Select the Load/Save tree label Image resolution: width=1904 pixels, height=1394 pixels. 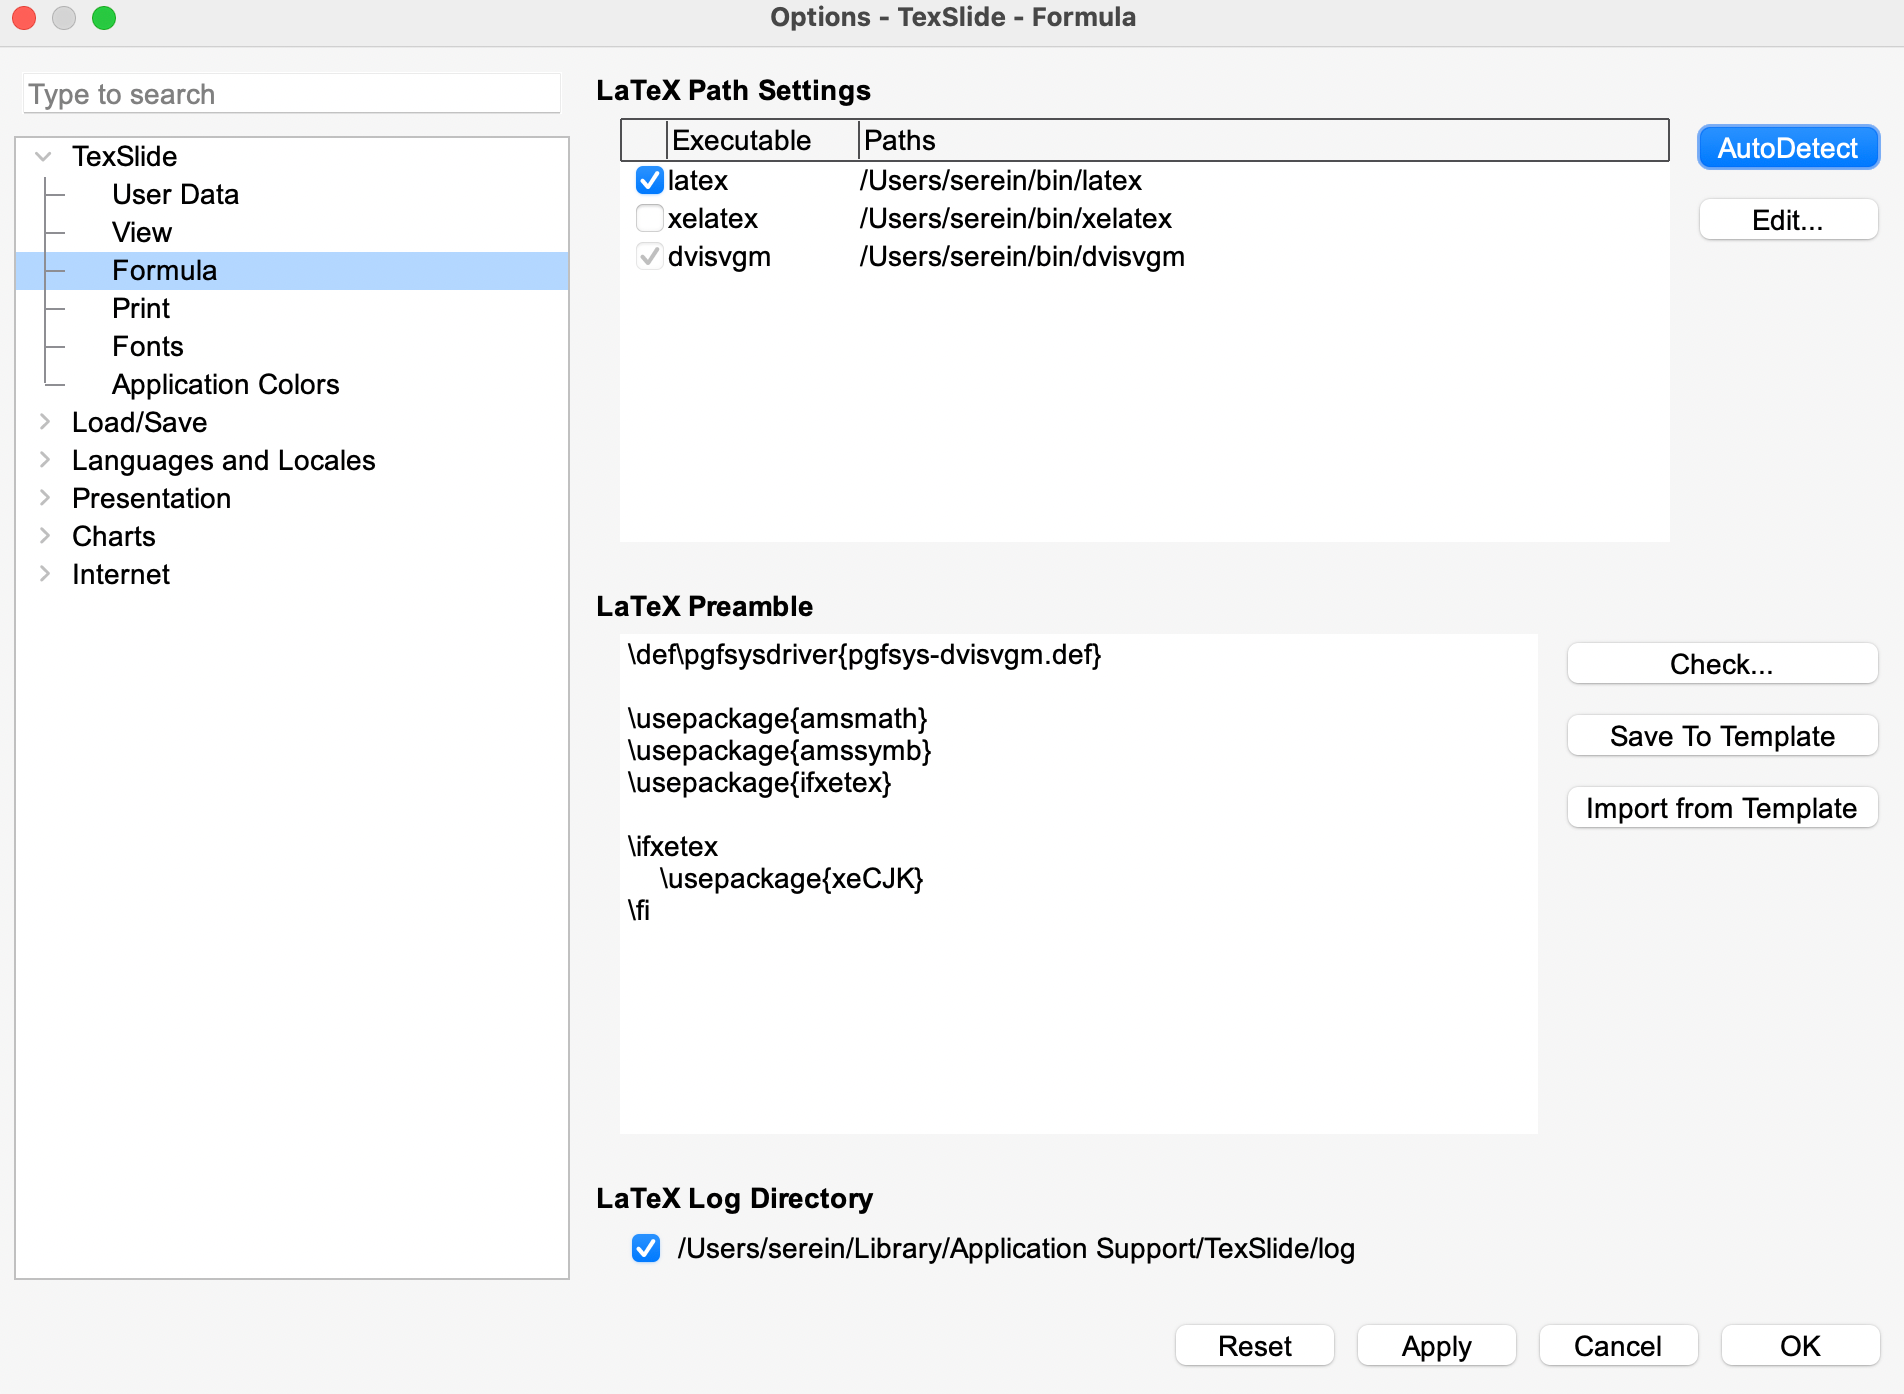pyautogui.click(x=139, y=422)
